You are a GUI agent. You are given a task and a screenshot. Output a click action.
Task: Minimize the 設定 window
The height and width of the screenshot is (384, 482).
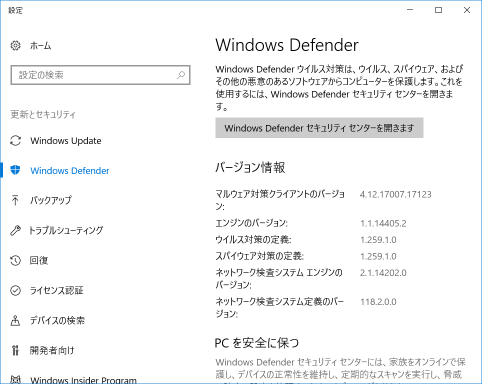pyautogui.click(x=410, y=10)
